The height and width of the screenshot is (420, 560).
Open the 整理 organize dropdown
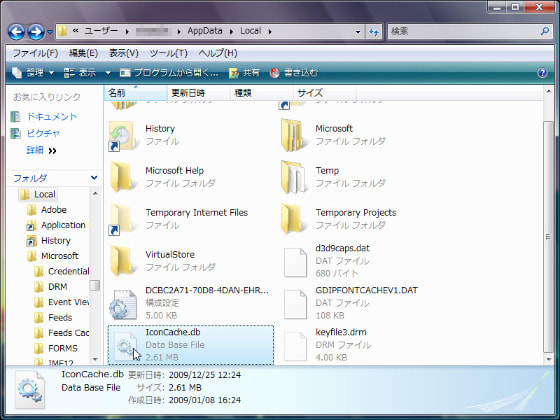(x=33, y=73)
